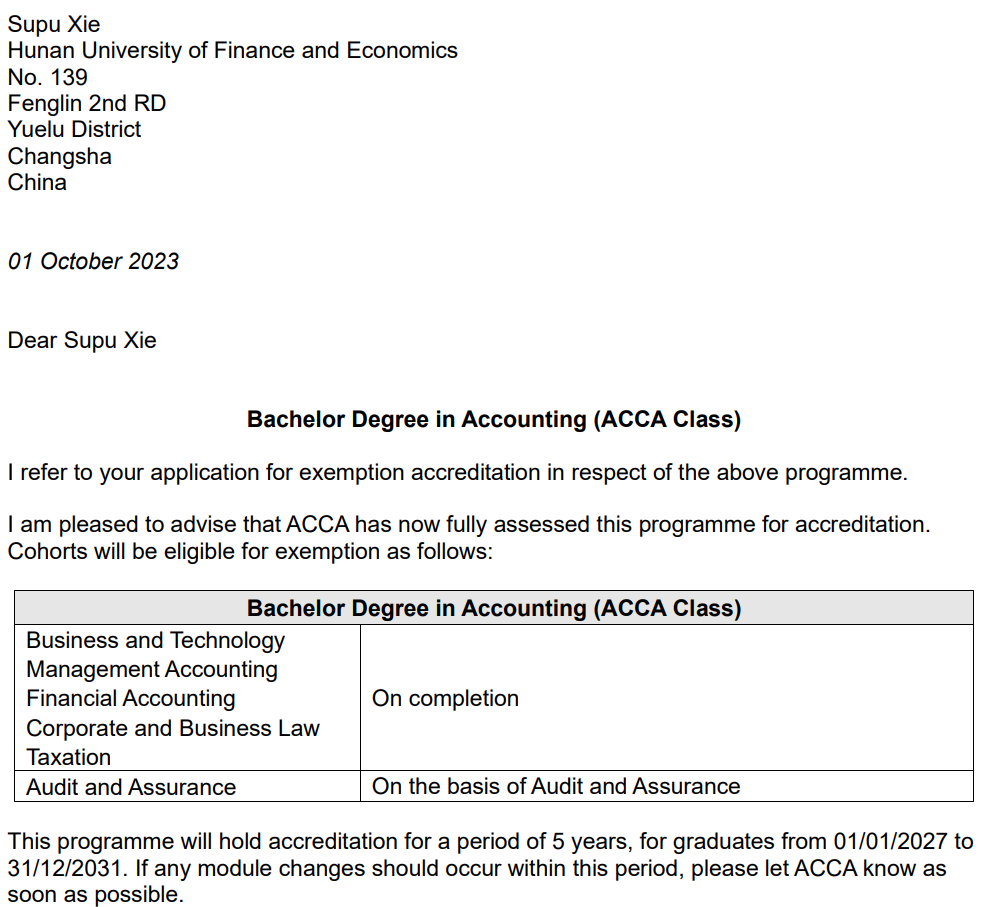This screenshot has height=907, width=988.
Task: Click the 'On the basis of Audit and Assurance' cell
Action: point(556,786)
